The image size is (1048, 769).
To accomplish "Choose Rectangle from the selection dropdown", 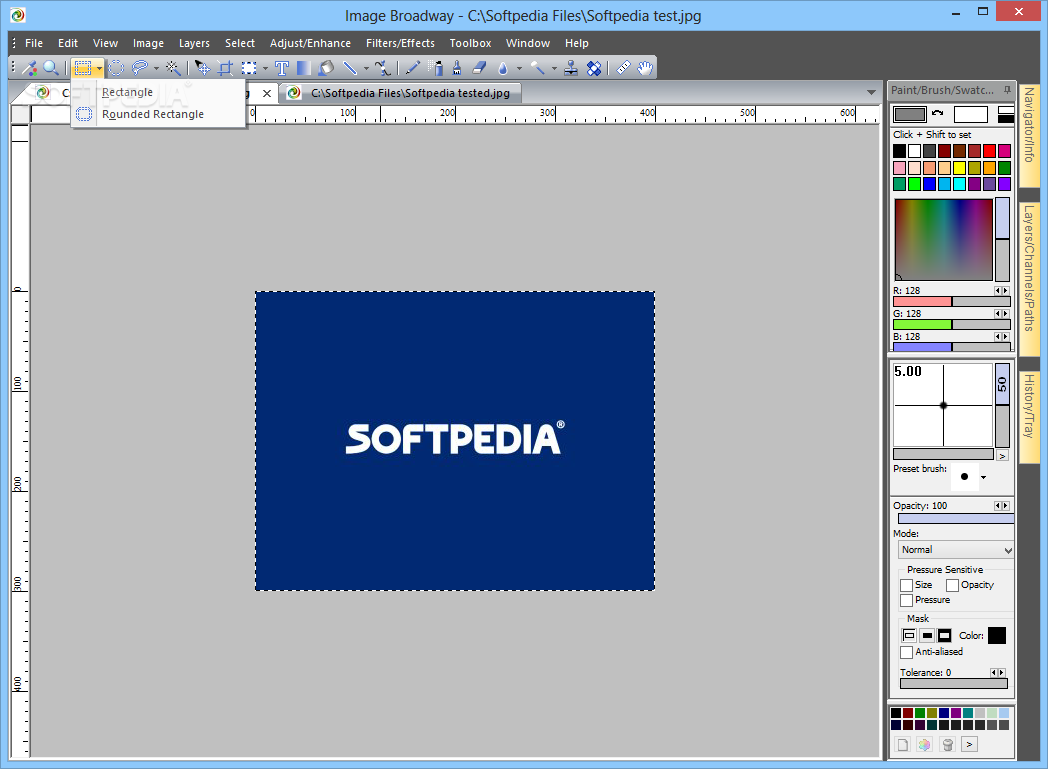I will click(x=158, y=92).
